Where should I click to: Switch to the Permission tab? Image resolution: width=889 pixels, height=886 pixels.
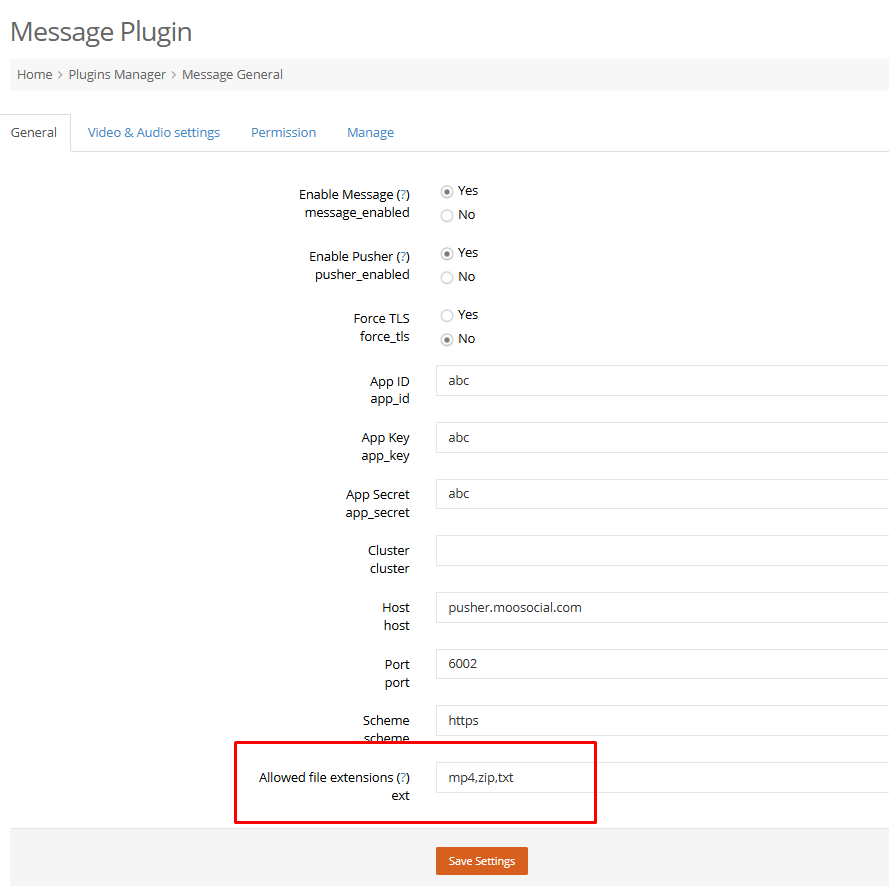(283, 133)
